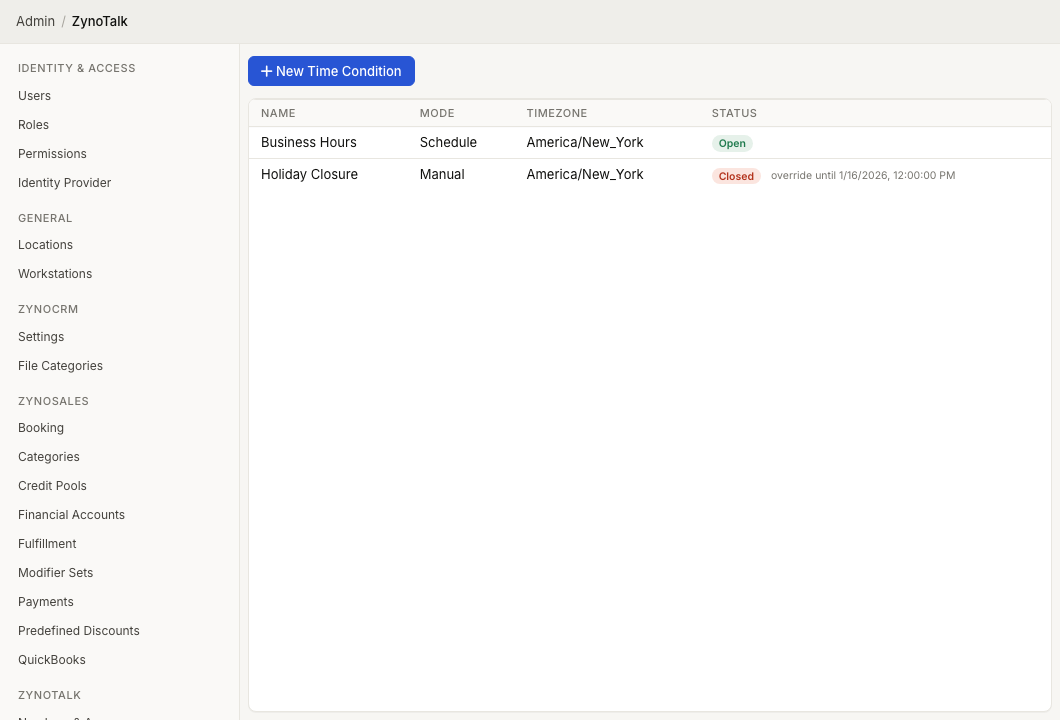
Task: Click the GENERAL section heading
Action: tap(45, 218)
